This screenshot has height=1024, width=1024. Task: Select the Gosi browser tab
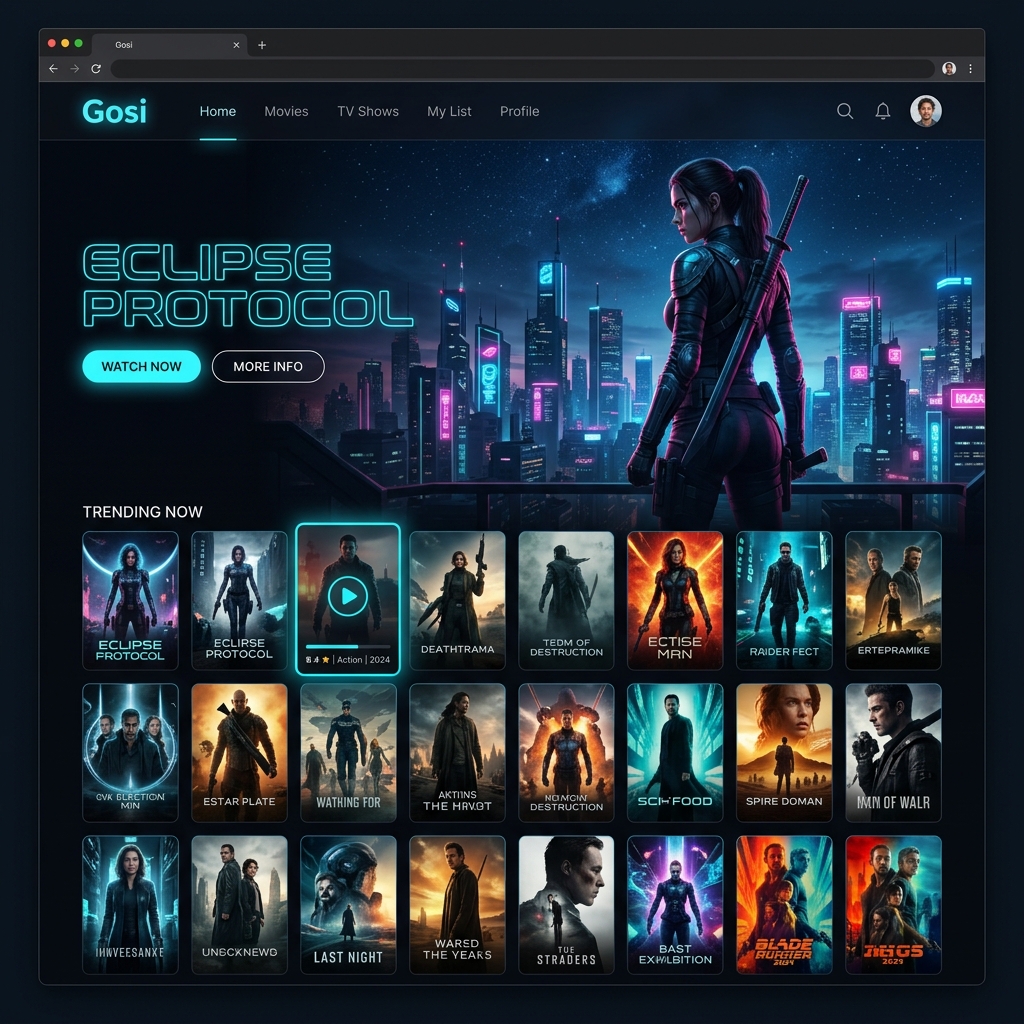[x=170, y=45]
